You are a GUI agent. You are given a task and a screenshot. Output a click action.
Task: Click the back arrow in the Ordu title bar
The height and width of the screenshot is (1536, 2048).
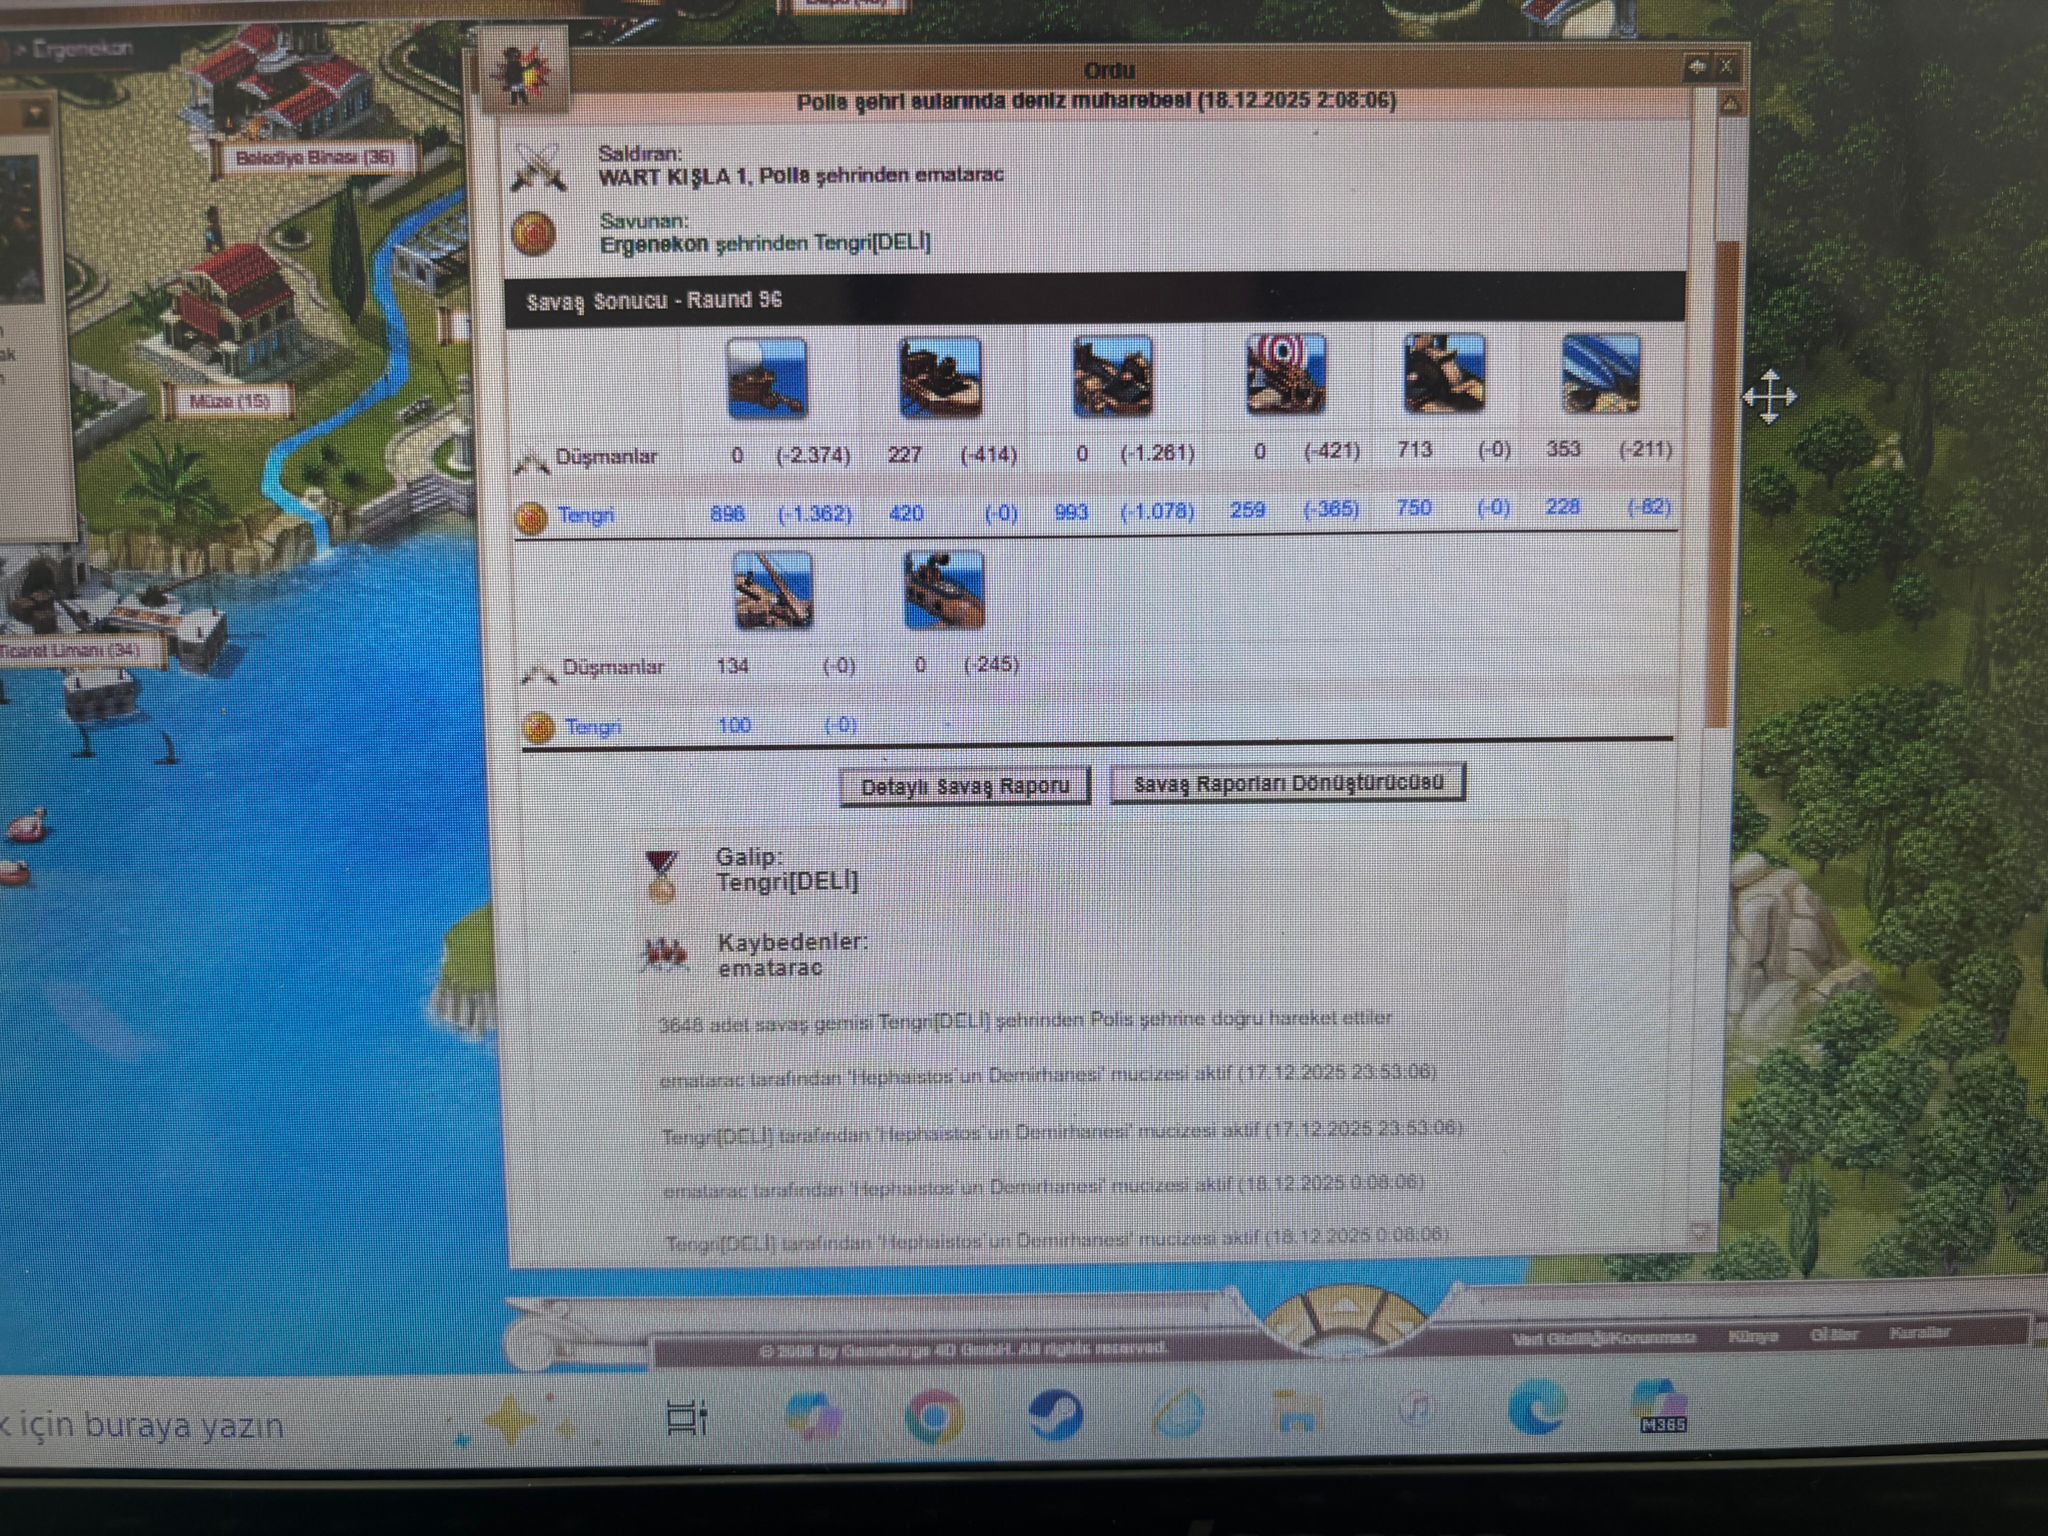1697,68
